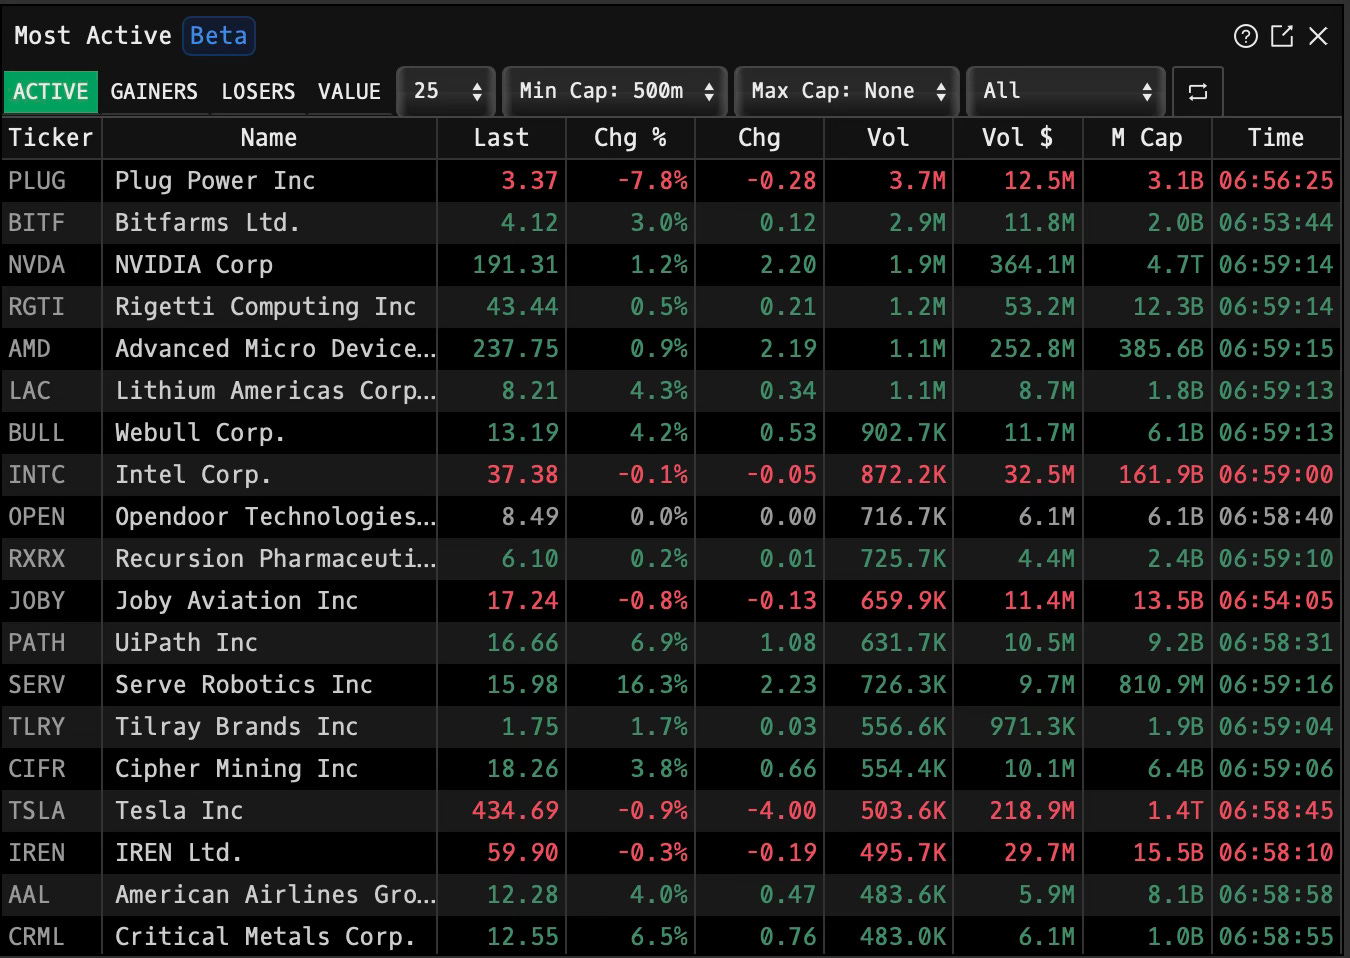
Task: Click the name Joby Aviation Inc
Action: coord(236,601)
